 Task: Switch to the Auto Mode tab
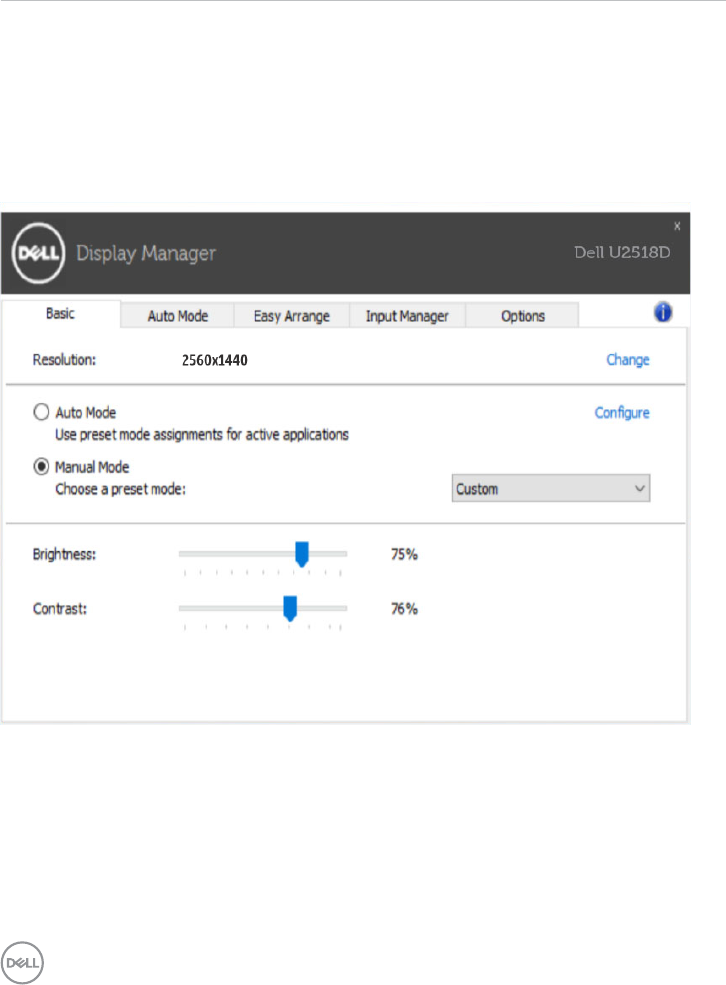point(177,316)
